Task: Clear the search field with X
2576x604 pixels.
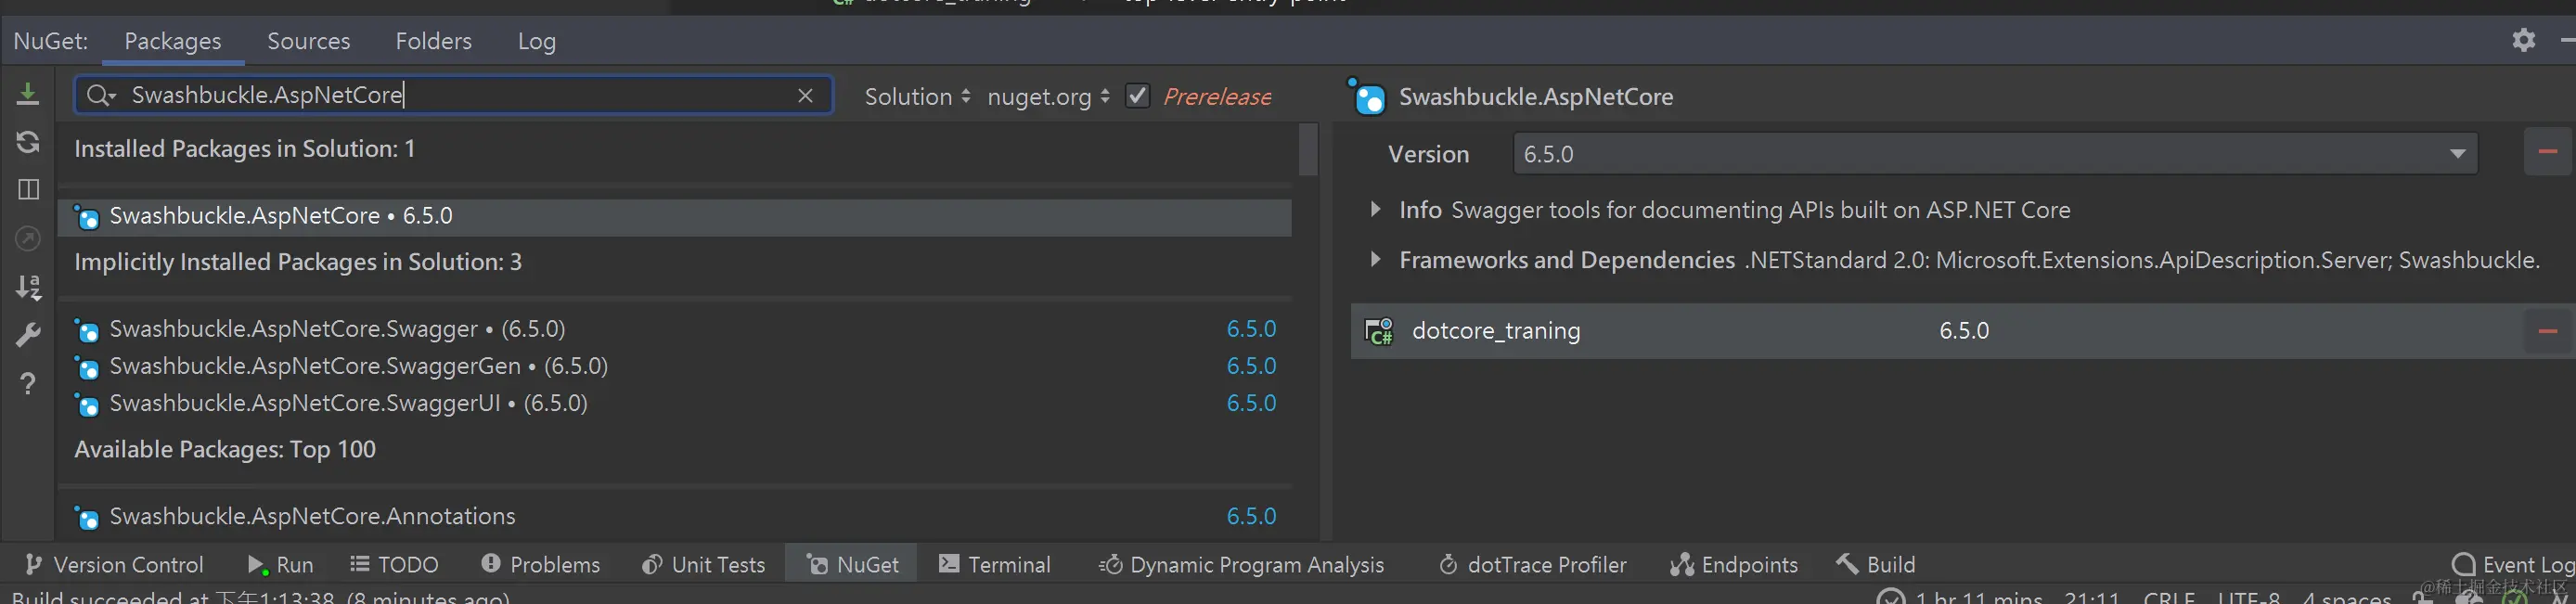Action: (805, 95)
